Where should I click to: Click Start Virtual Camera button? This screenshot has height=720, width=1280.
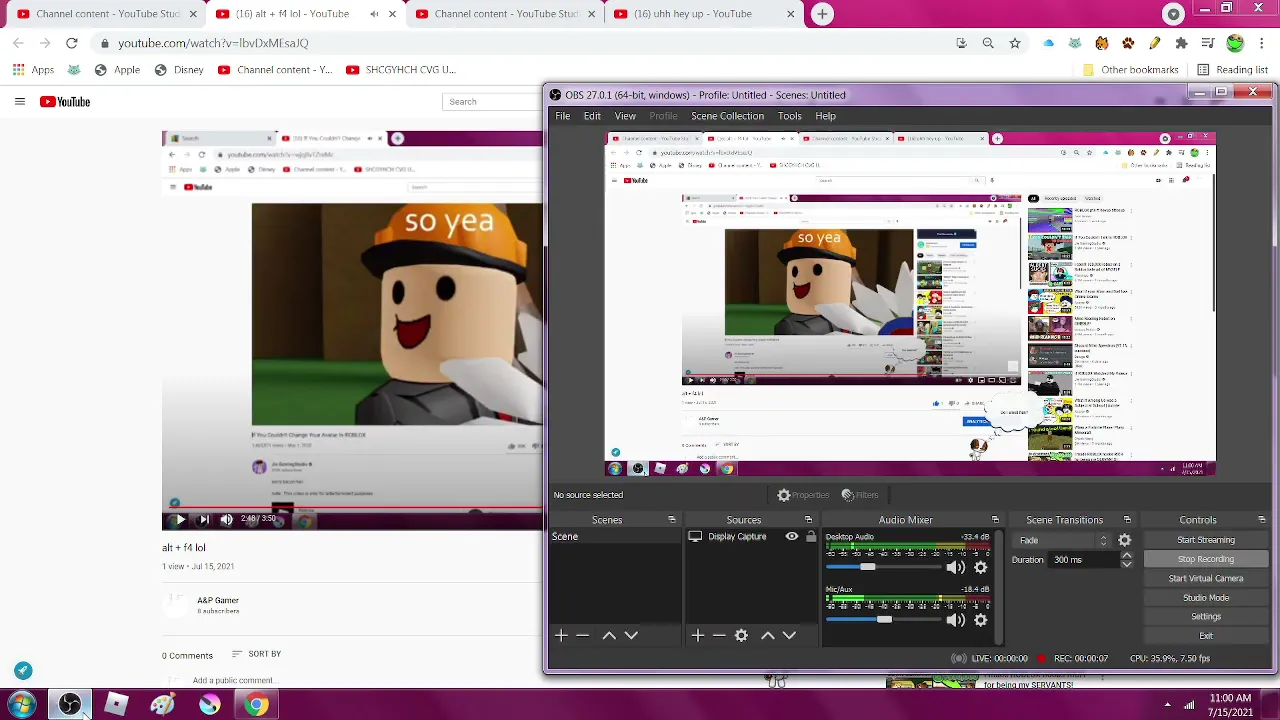tap(1206, 578)
